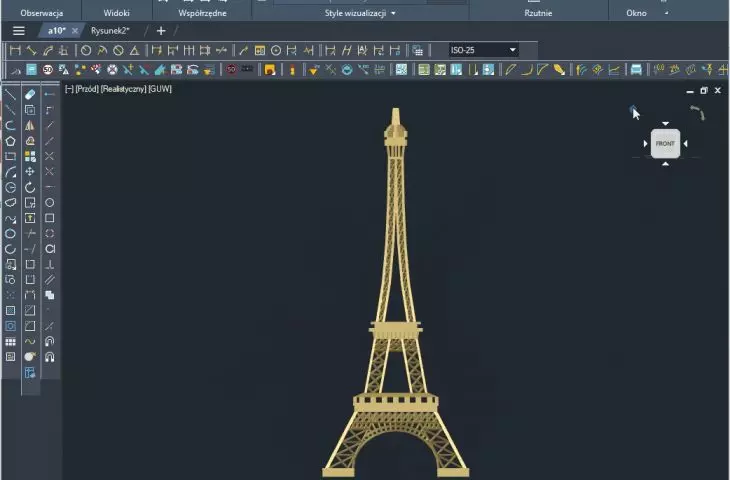Image resolution: width=730 pixels, height=480 pixels.
Task: Expand the Okno panel arrow
Action: [666, 14]
